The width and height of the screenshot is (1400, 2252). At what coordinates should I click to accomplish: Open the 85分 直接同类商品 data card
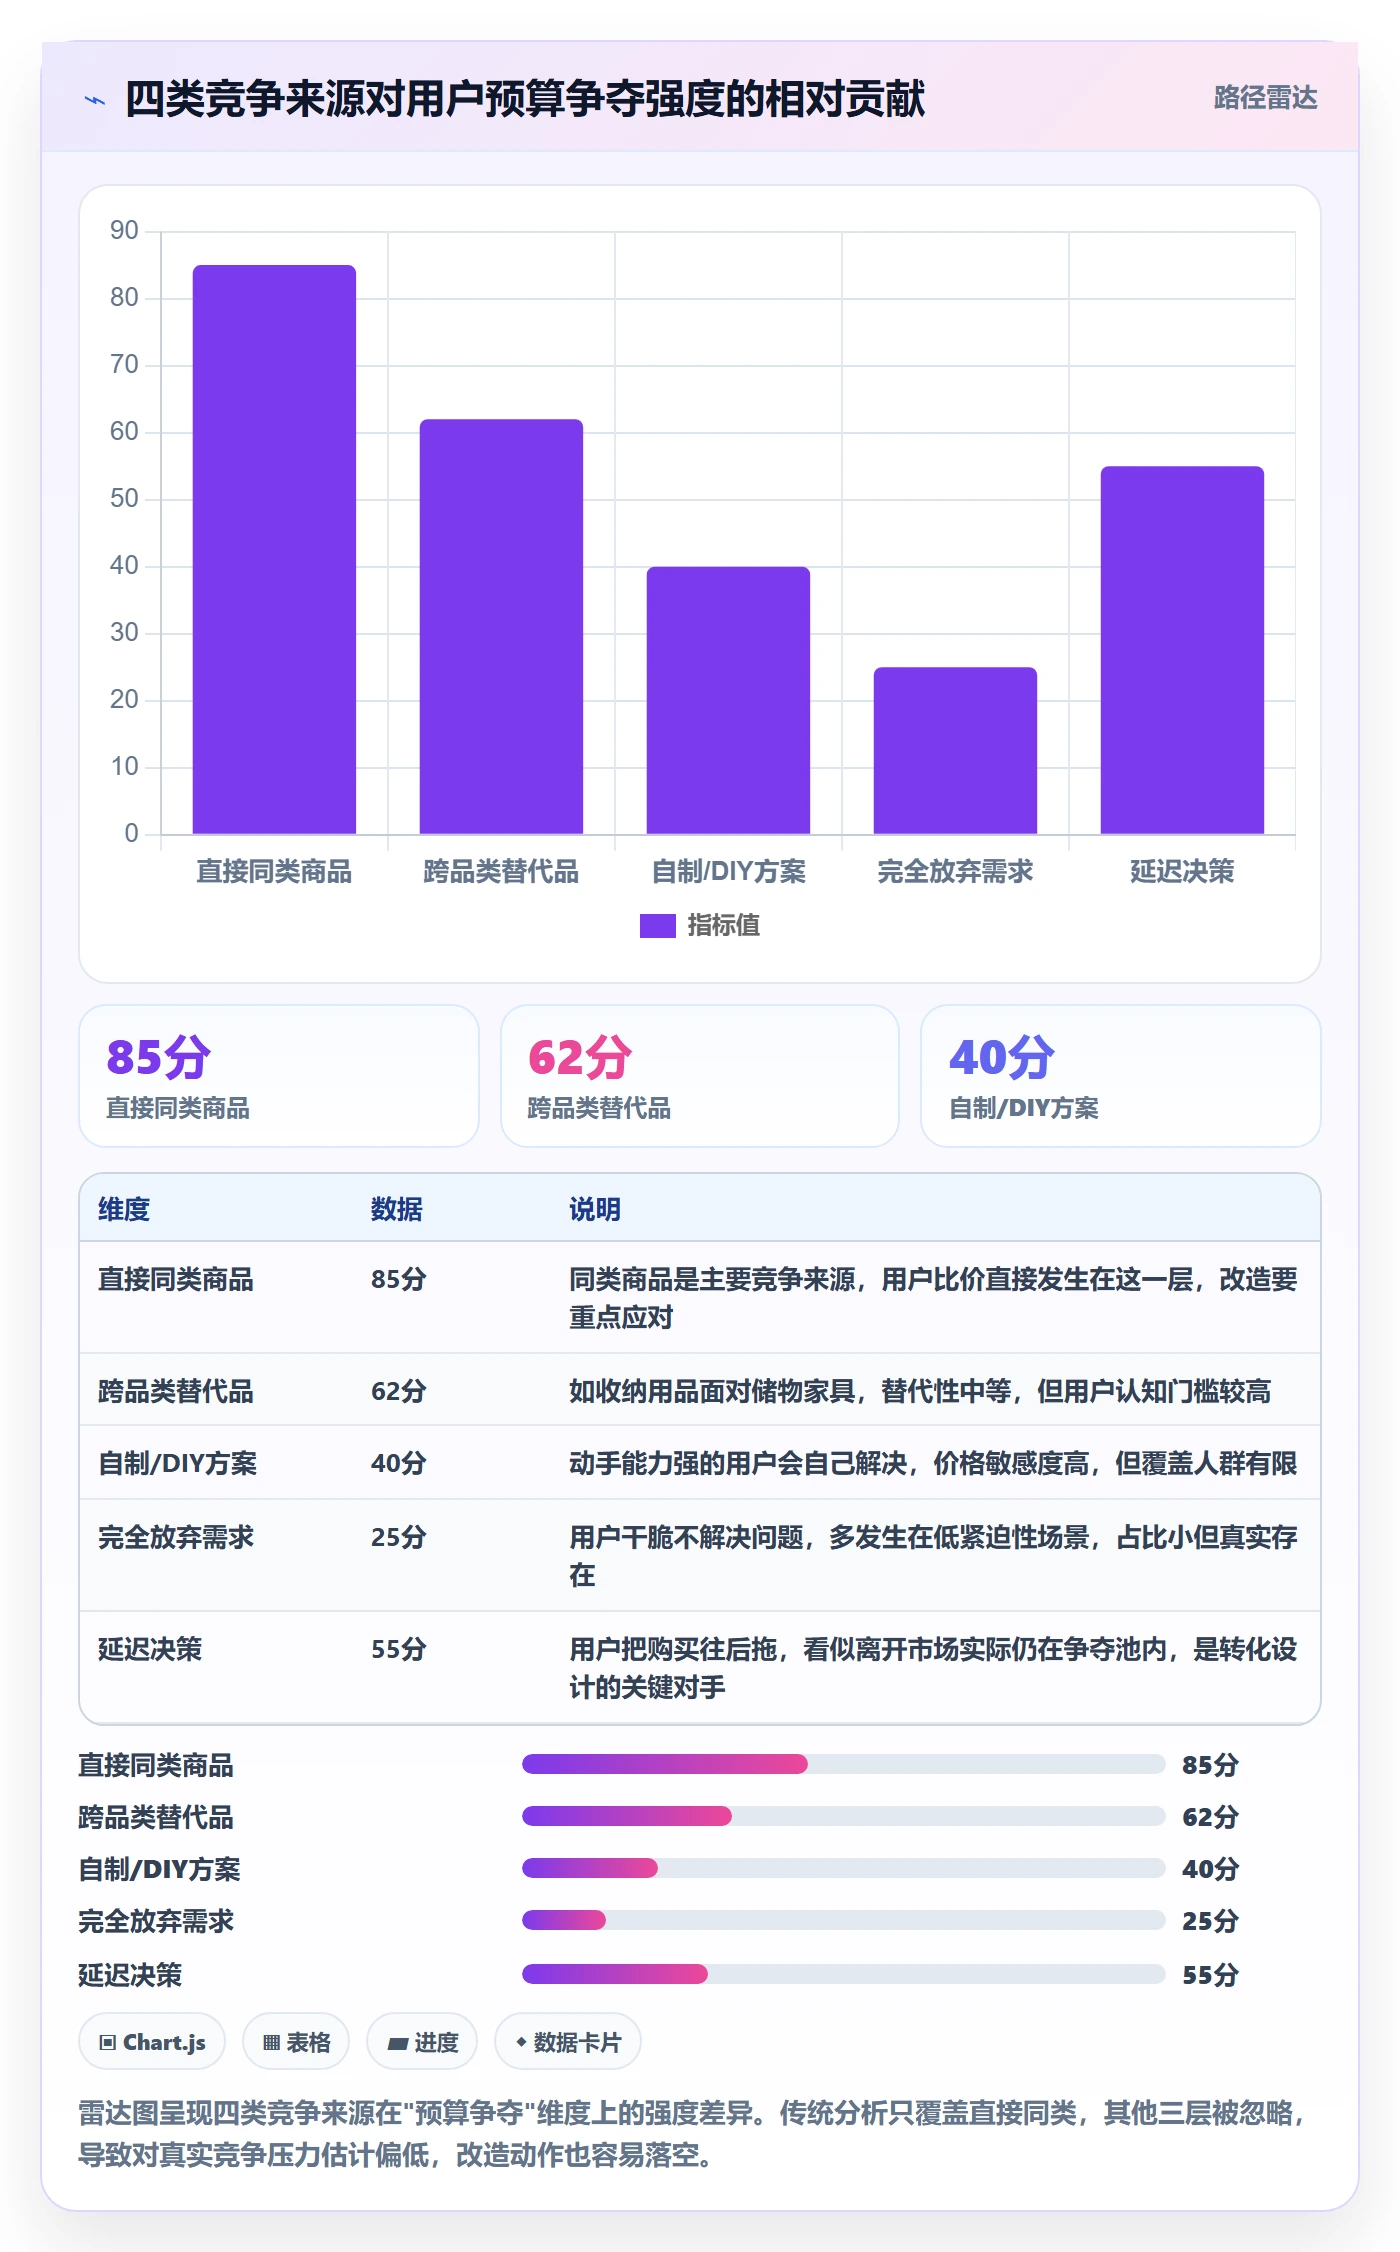pyautogui.click(x=279, y=1076)
